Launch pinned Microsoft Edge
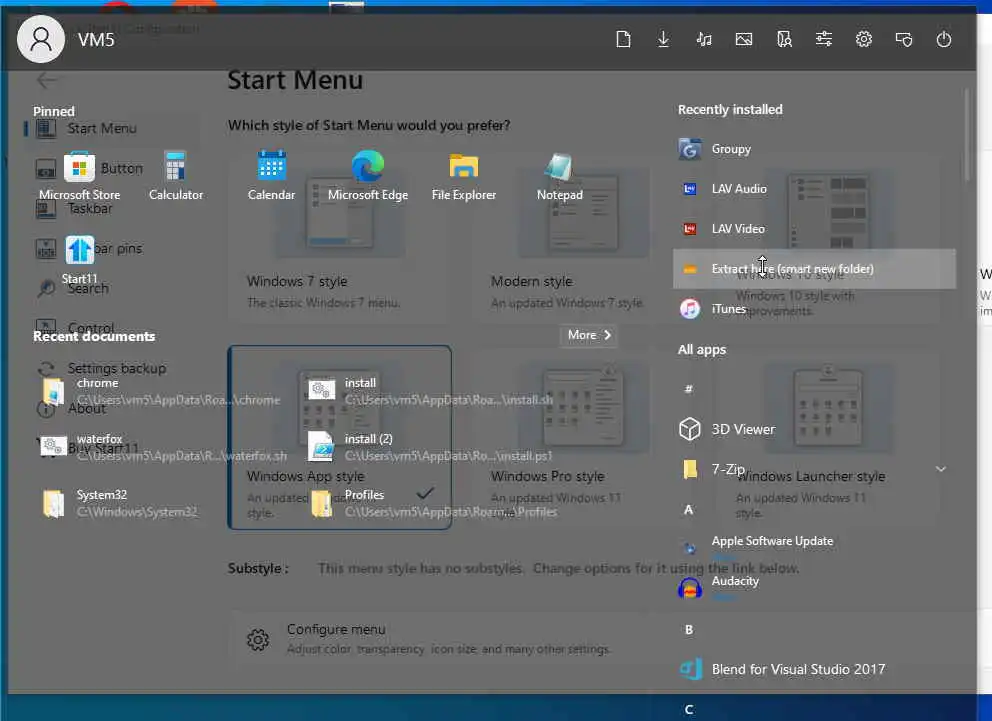This screenshot has height=721, width=992. [x=368, y=176]
